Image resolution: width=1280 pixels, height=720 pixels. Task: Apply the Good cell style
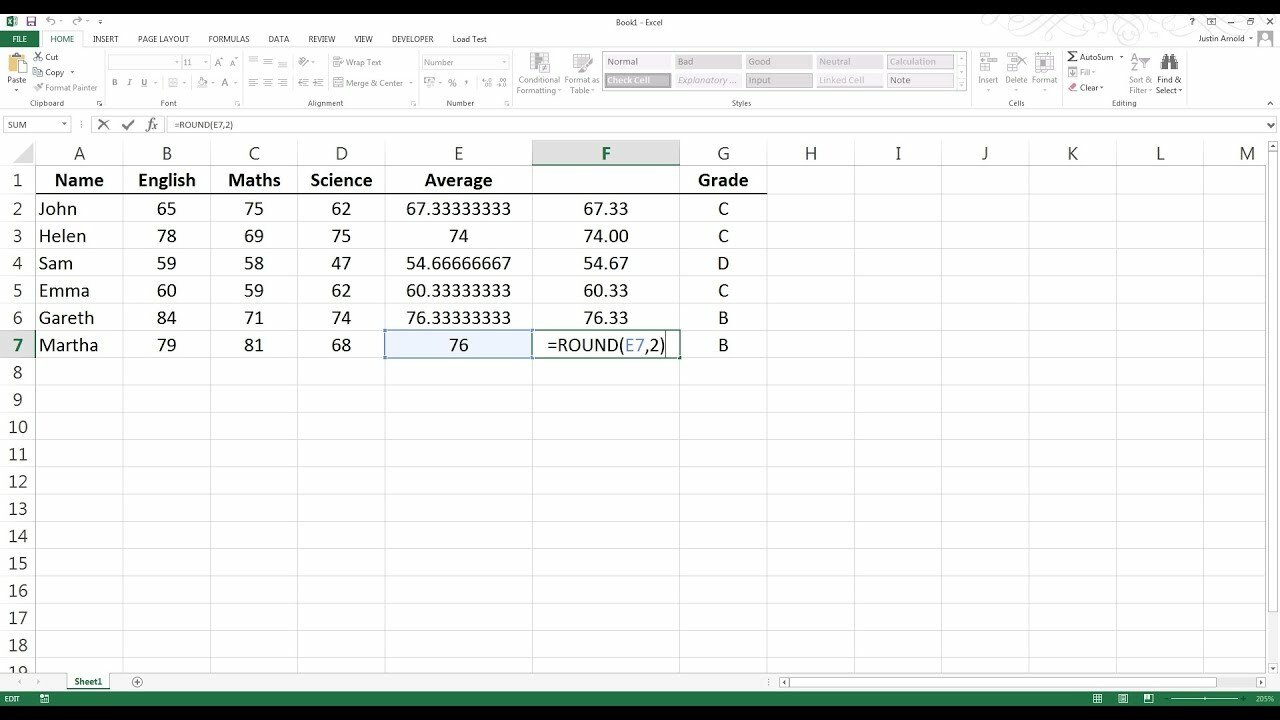(778, 62)
